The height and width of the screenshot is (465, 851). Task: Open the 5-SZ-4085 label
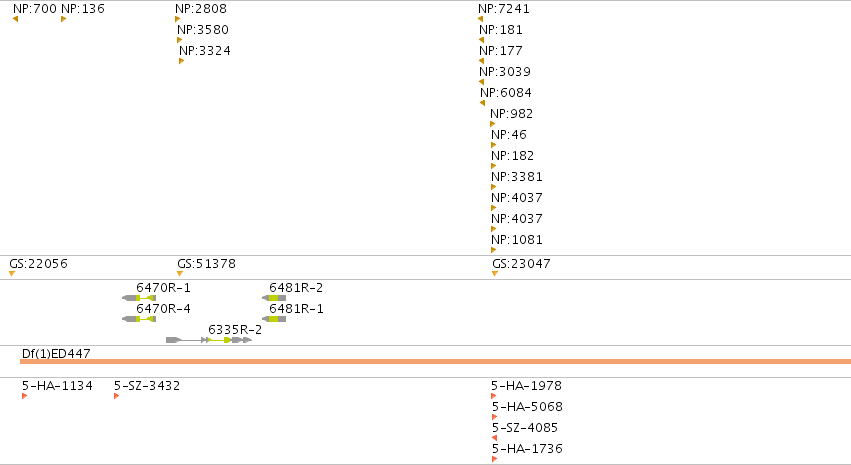525,428
